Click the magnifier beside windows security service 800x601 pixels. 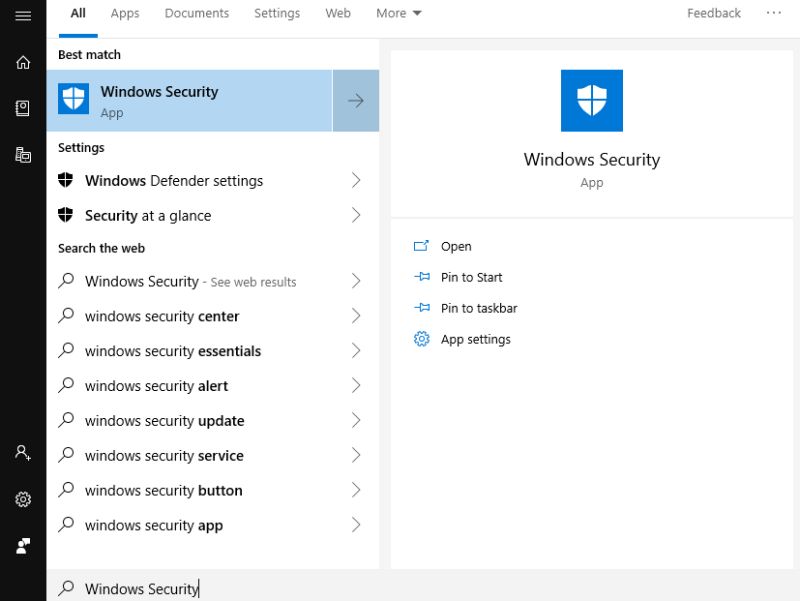(66, 455)
